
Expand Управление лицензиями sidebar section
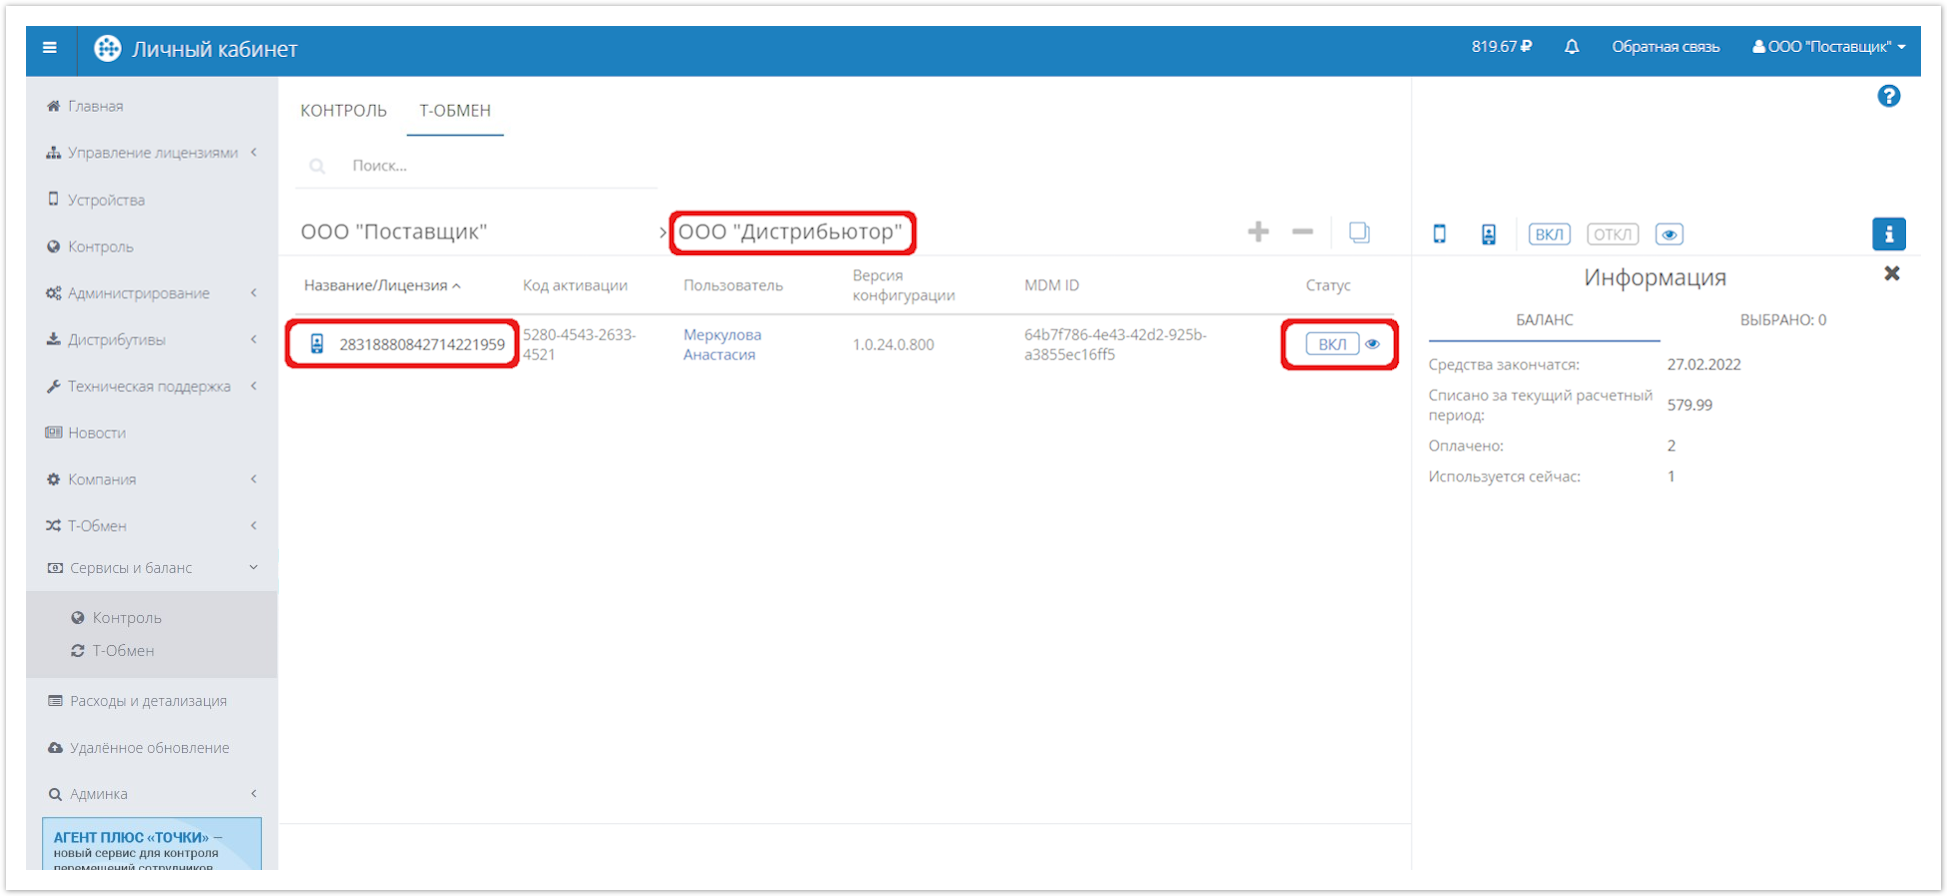coord(152,153)
